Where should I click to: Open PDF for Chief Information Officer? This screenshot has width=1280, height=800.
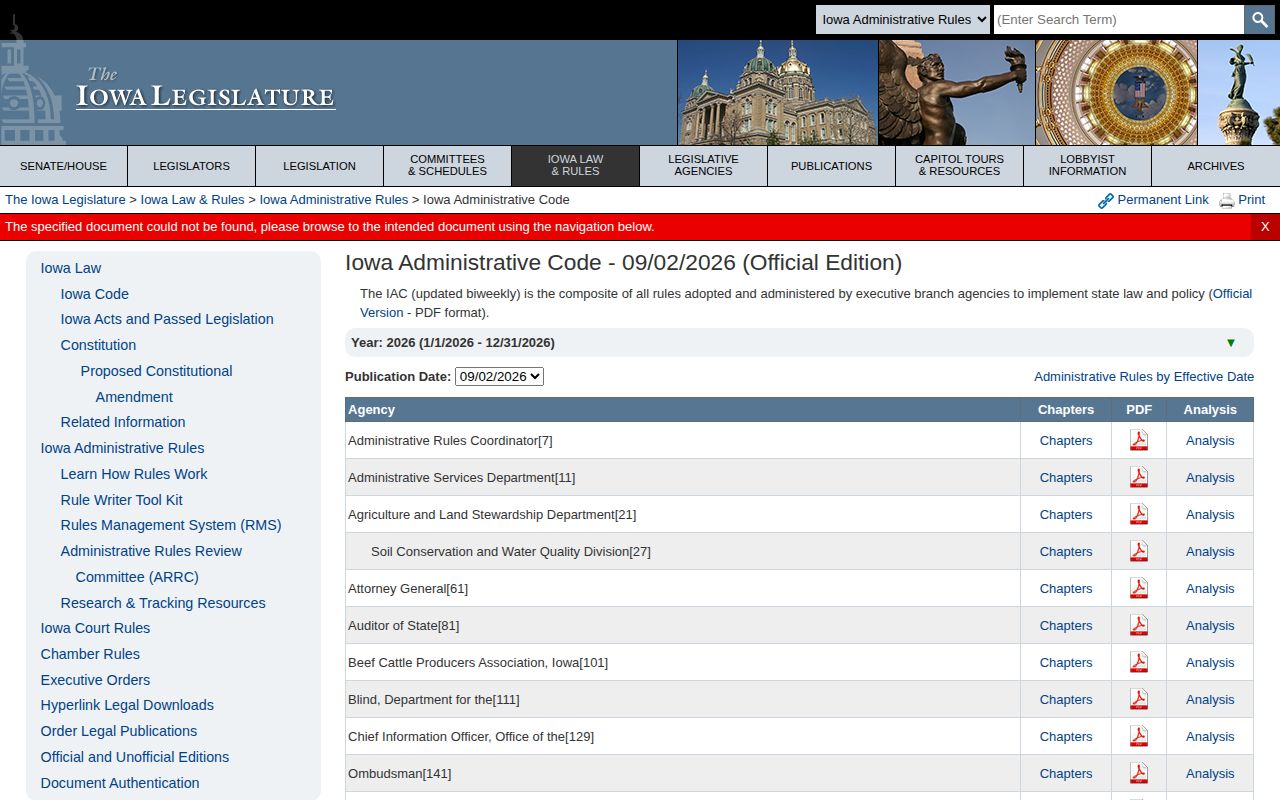(x=1139, y=737)
